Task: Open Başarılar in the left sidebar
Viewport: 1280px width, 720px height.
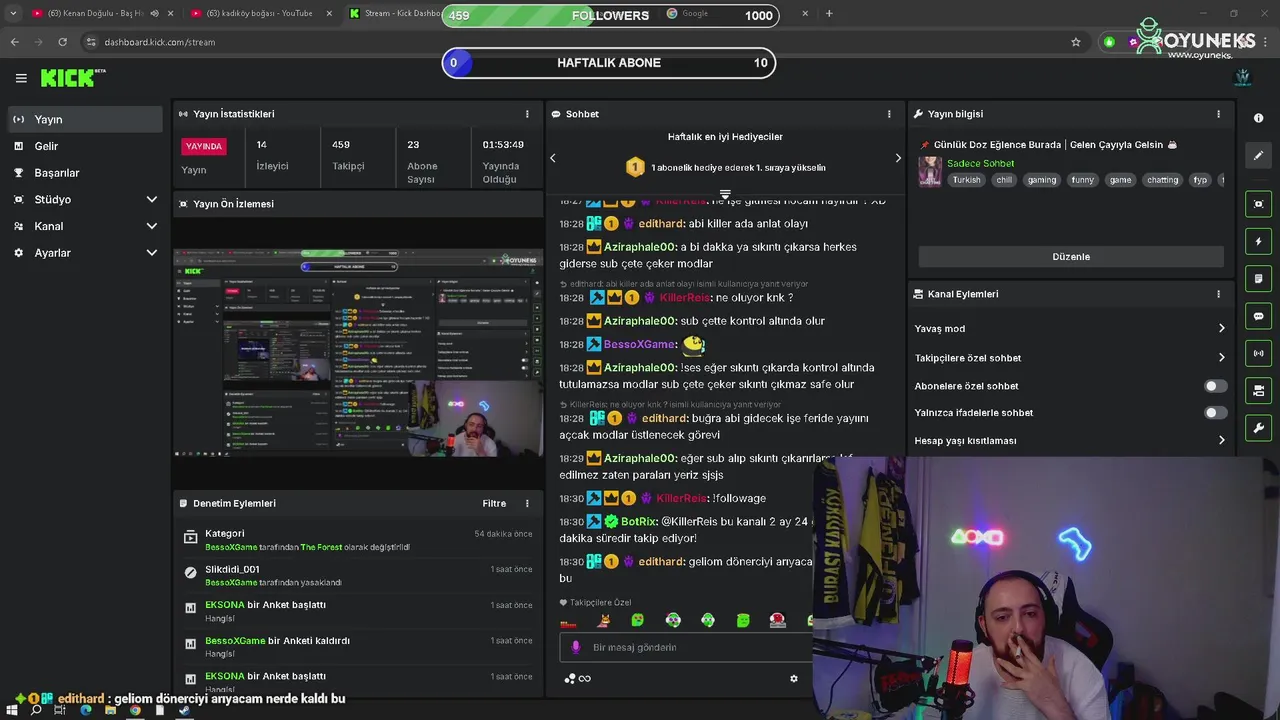Action: pos(85,173)
